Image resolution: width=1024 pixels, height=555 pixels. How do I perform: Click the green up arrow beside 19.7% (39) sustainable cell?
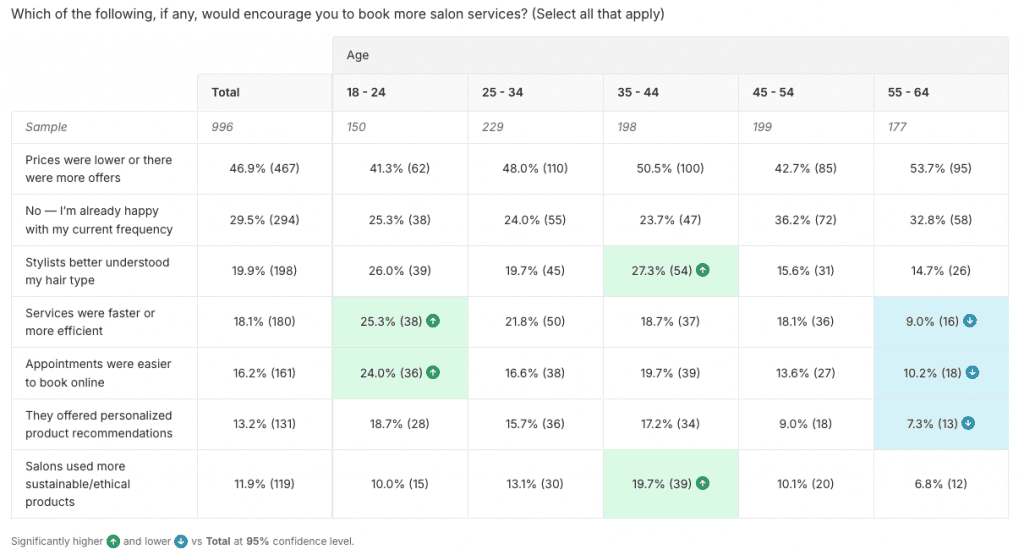point(703,483)
